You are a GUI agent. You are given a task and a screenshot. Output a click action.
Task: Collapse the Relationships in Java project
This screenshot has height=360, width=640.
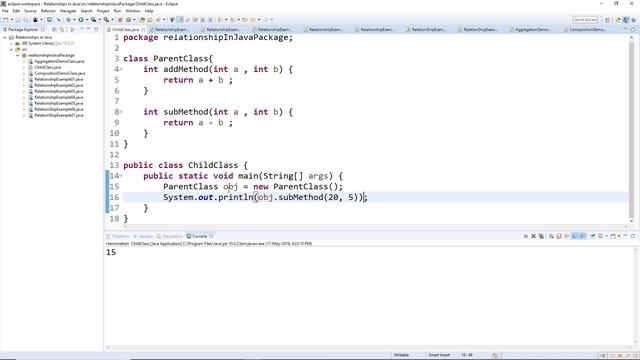click(5, 37)
